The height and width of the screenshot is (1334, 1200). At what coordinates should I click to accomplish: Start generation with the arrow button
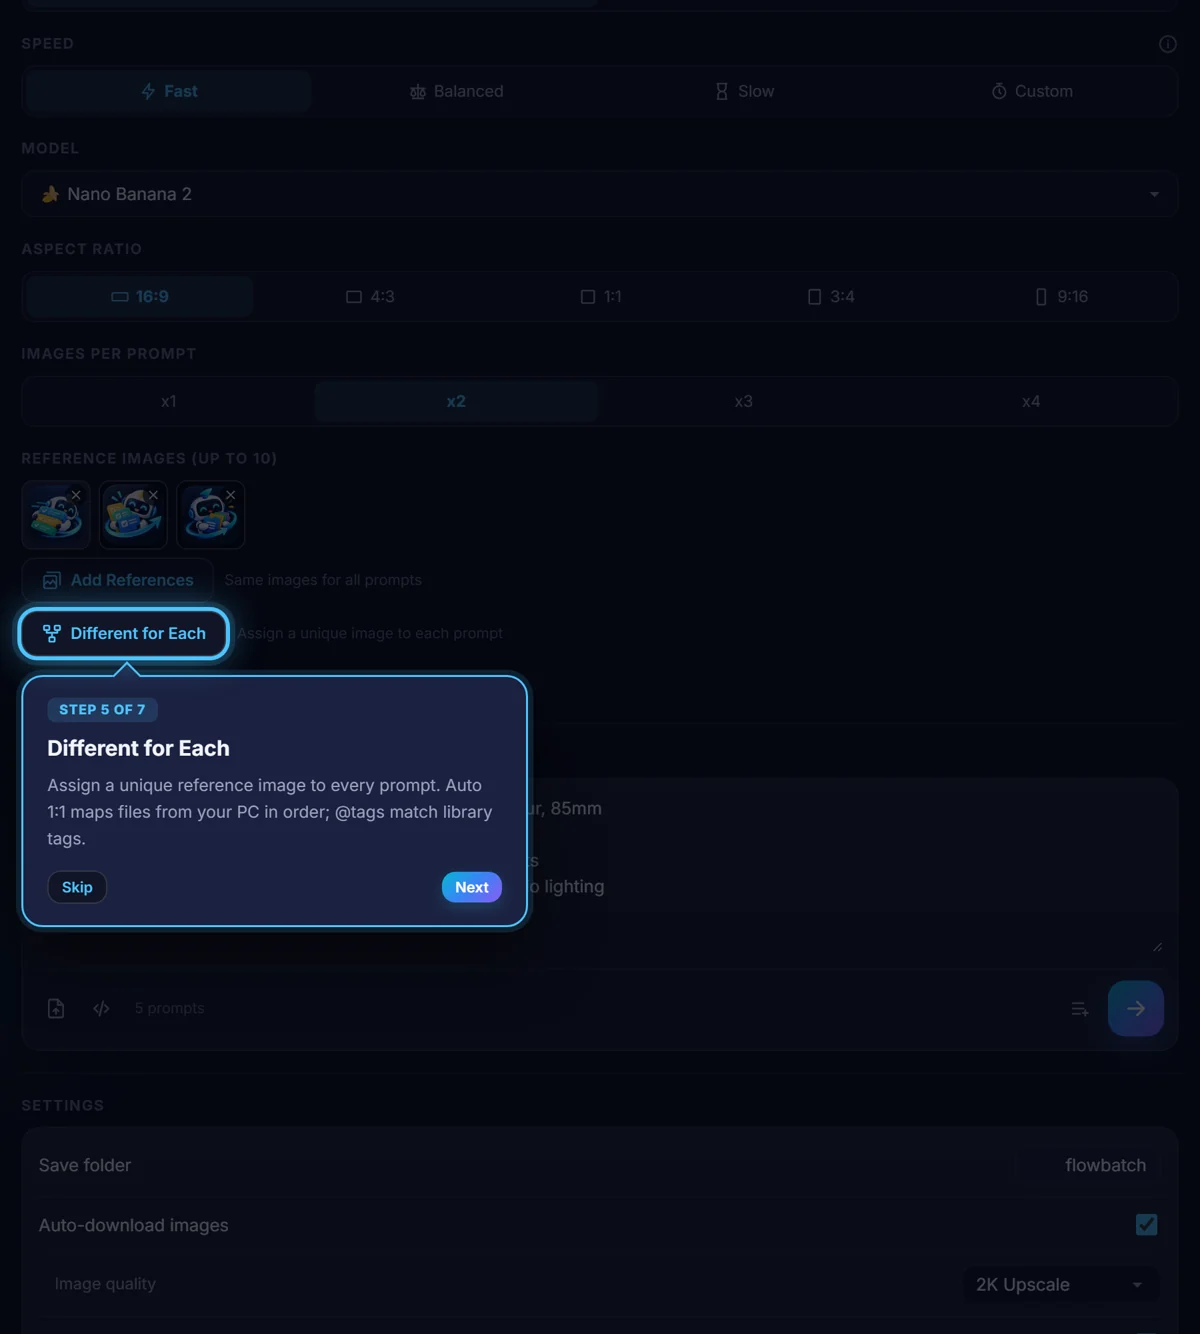(1136, 1008)
